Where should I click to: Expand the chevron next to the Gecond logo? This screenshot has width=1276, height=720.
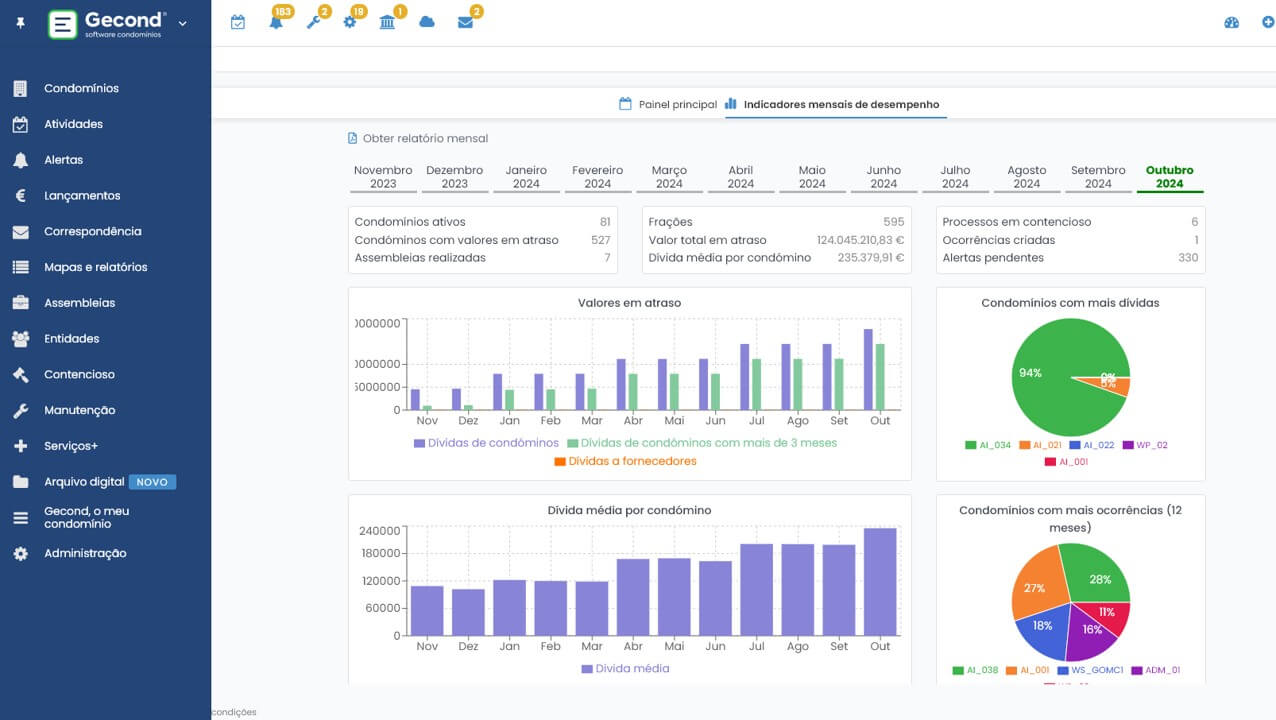pyautogui.click(x=181, y=21)
